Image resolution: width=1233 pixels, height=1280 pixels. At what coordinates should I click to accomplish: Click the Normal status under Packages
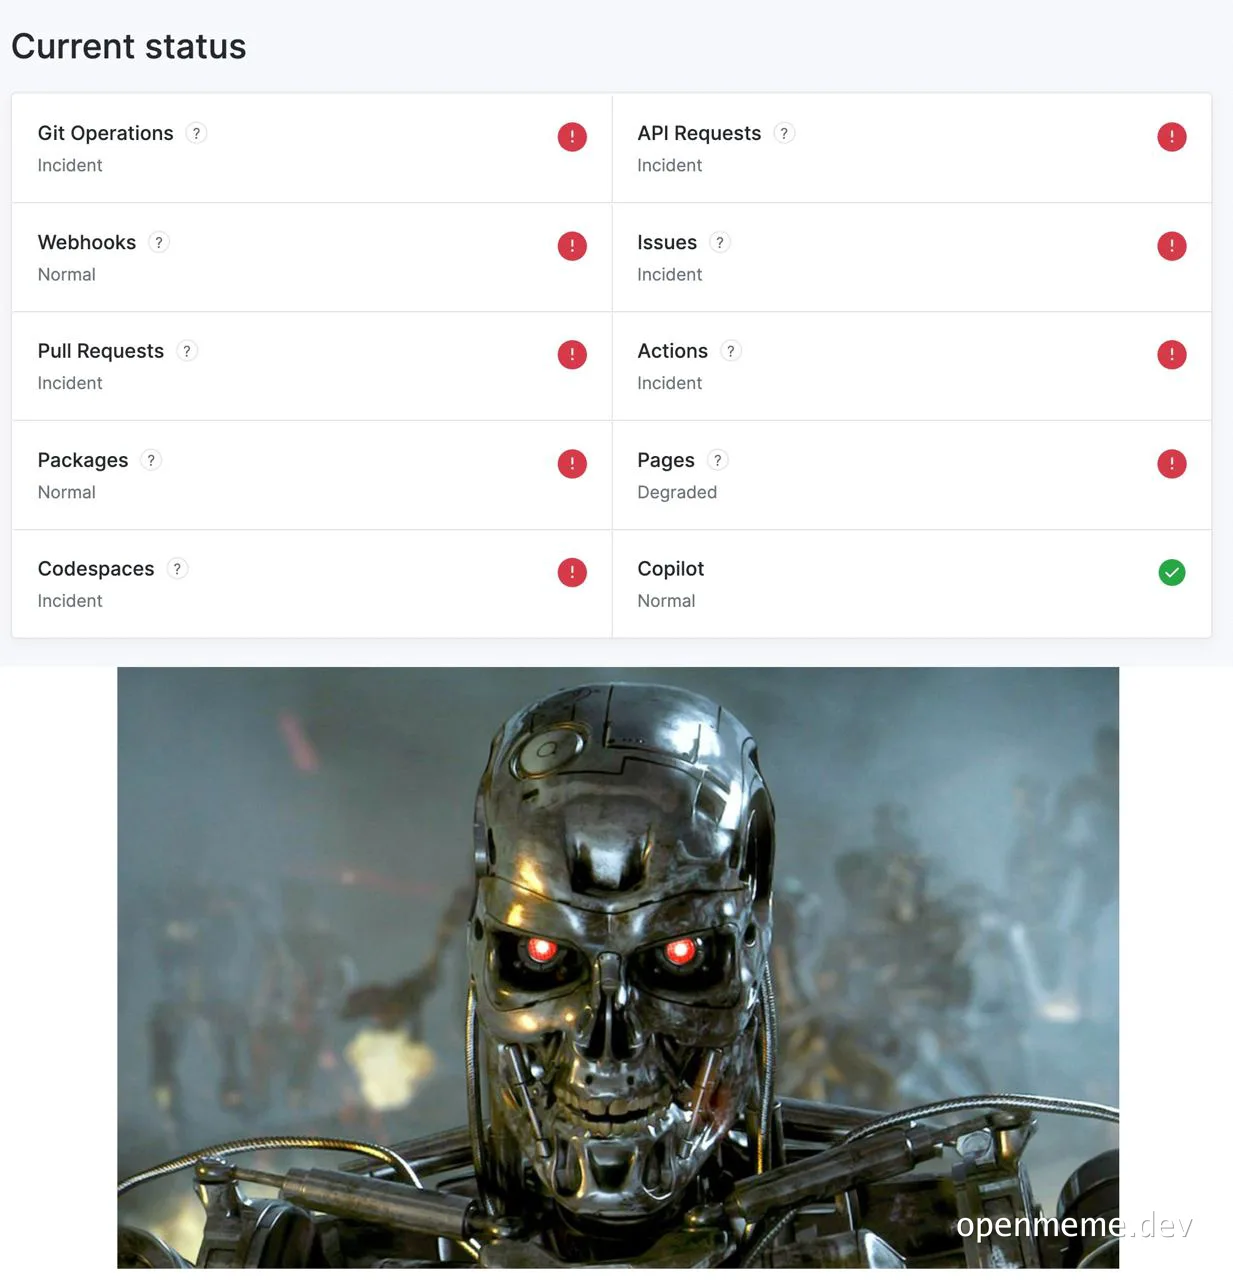pos(67,493)
